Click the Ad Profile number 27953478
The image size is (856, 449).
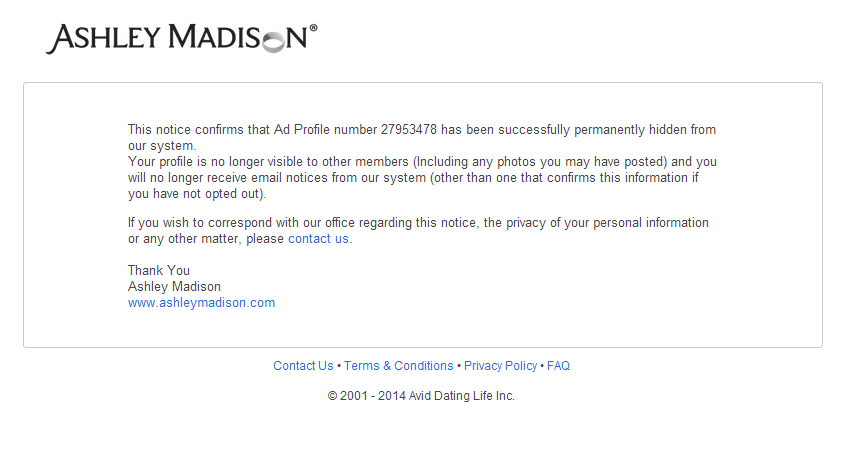[409, 129]
